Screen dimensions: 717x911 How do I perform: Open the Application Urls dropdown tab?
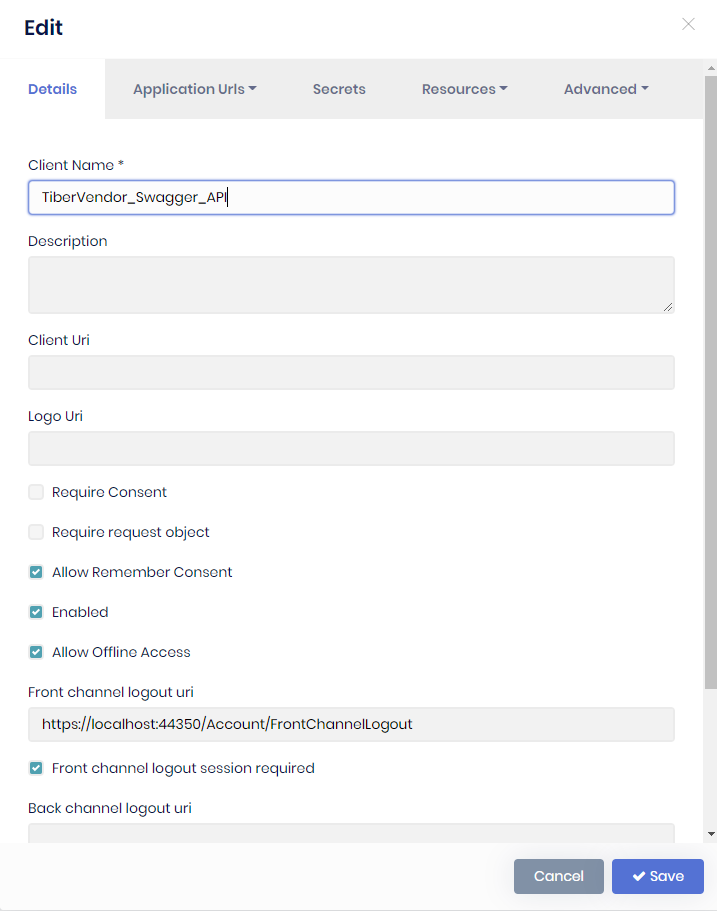(195, 89)
